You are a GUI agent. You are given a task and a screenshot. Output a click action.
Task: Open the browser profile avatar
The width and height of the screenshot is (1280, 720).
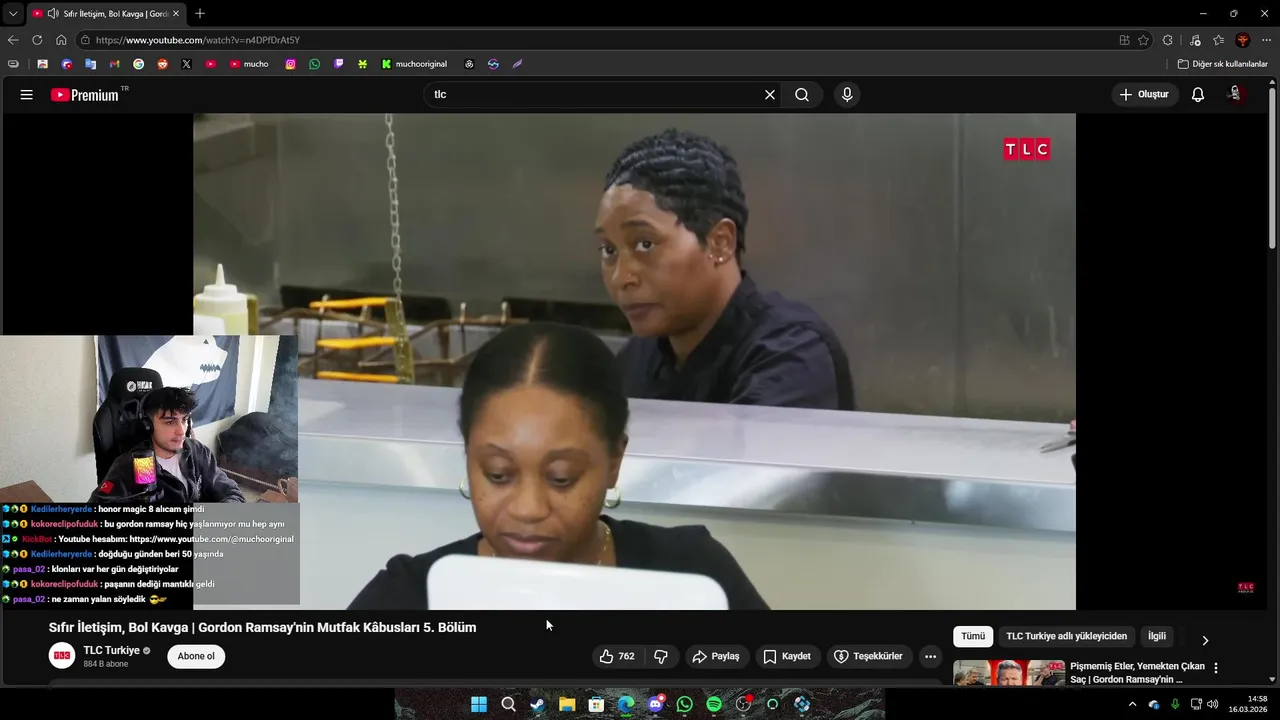pos(1243,40)
